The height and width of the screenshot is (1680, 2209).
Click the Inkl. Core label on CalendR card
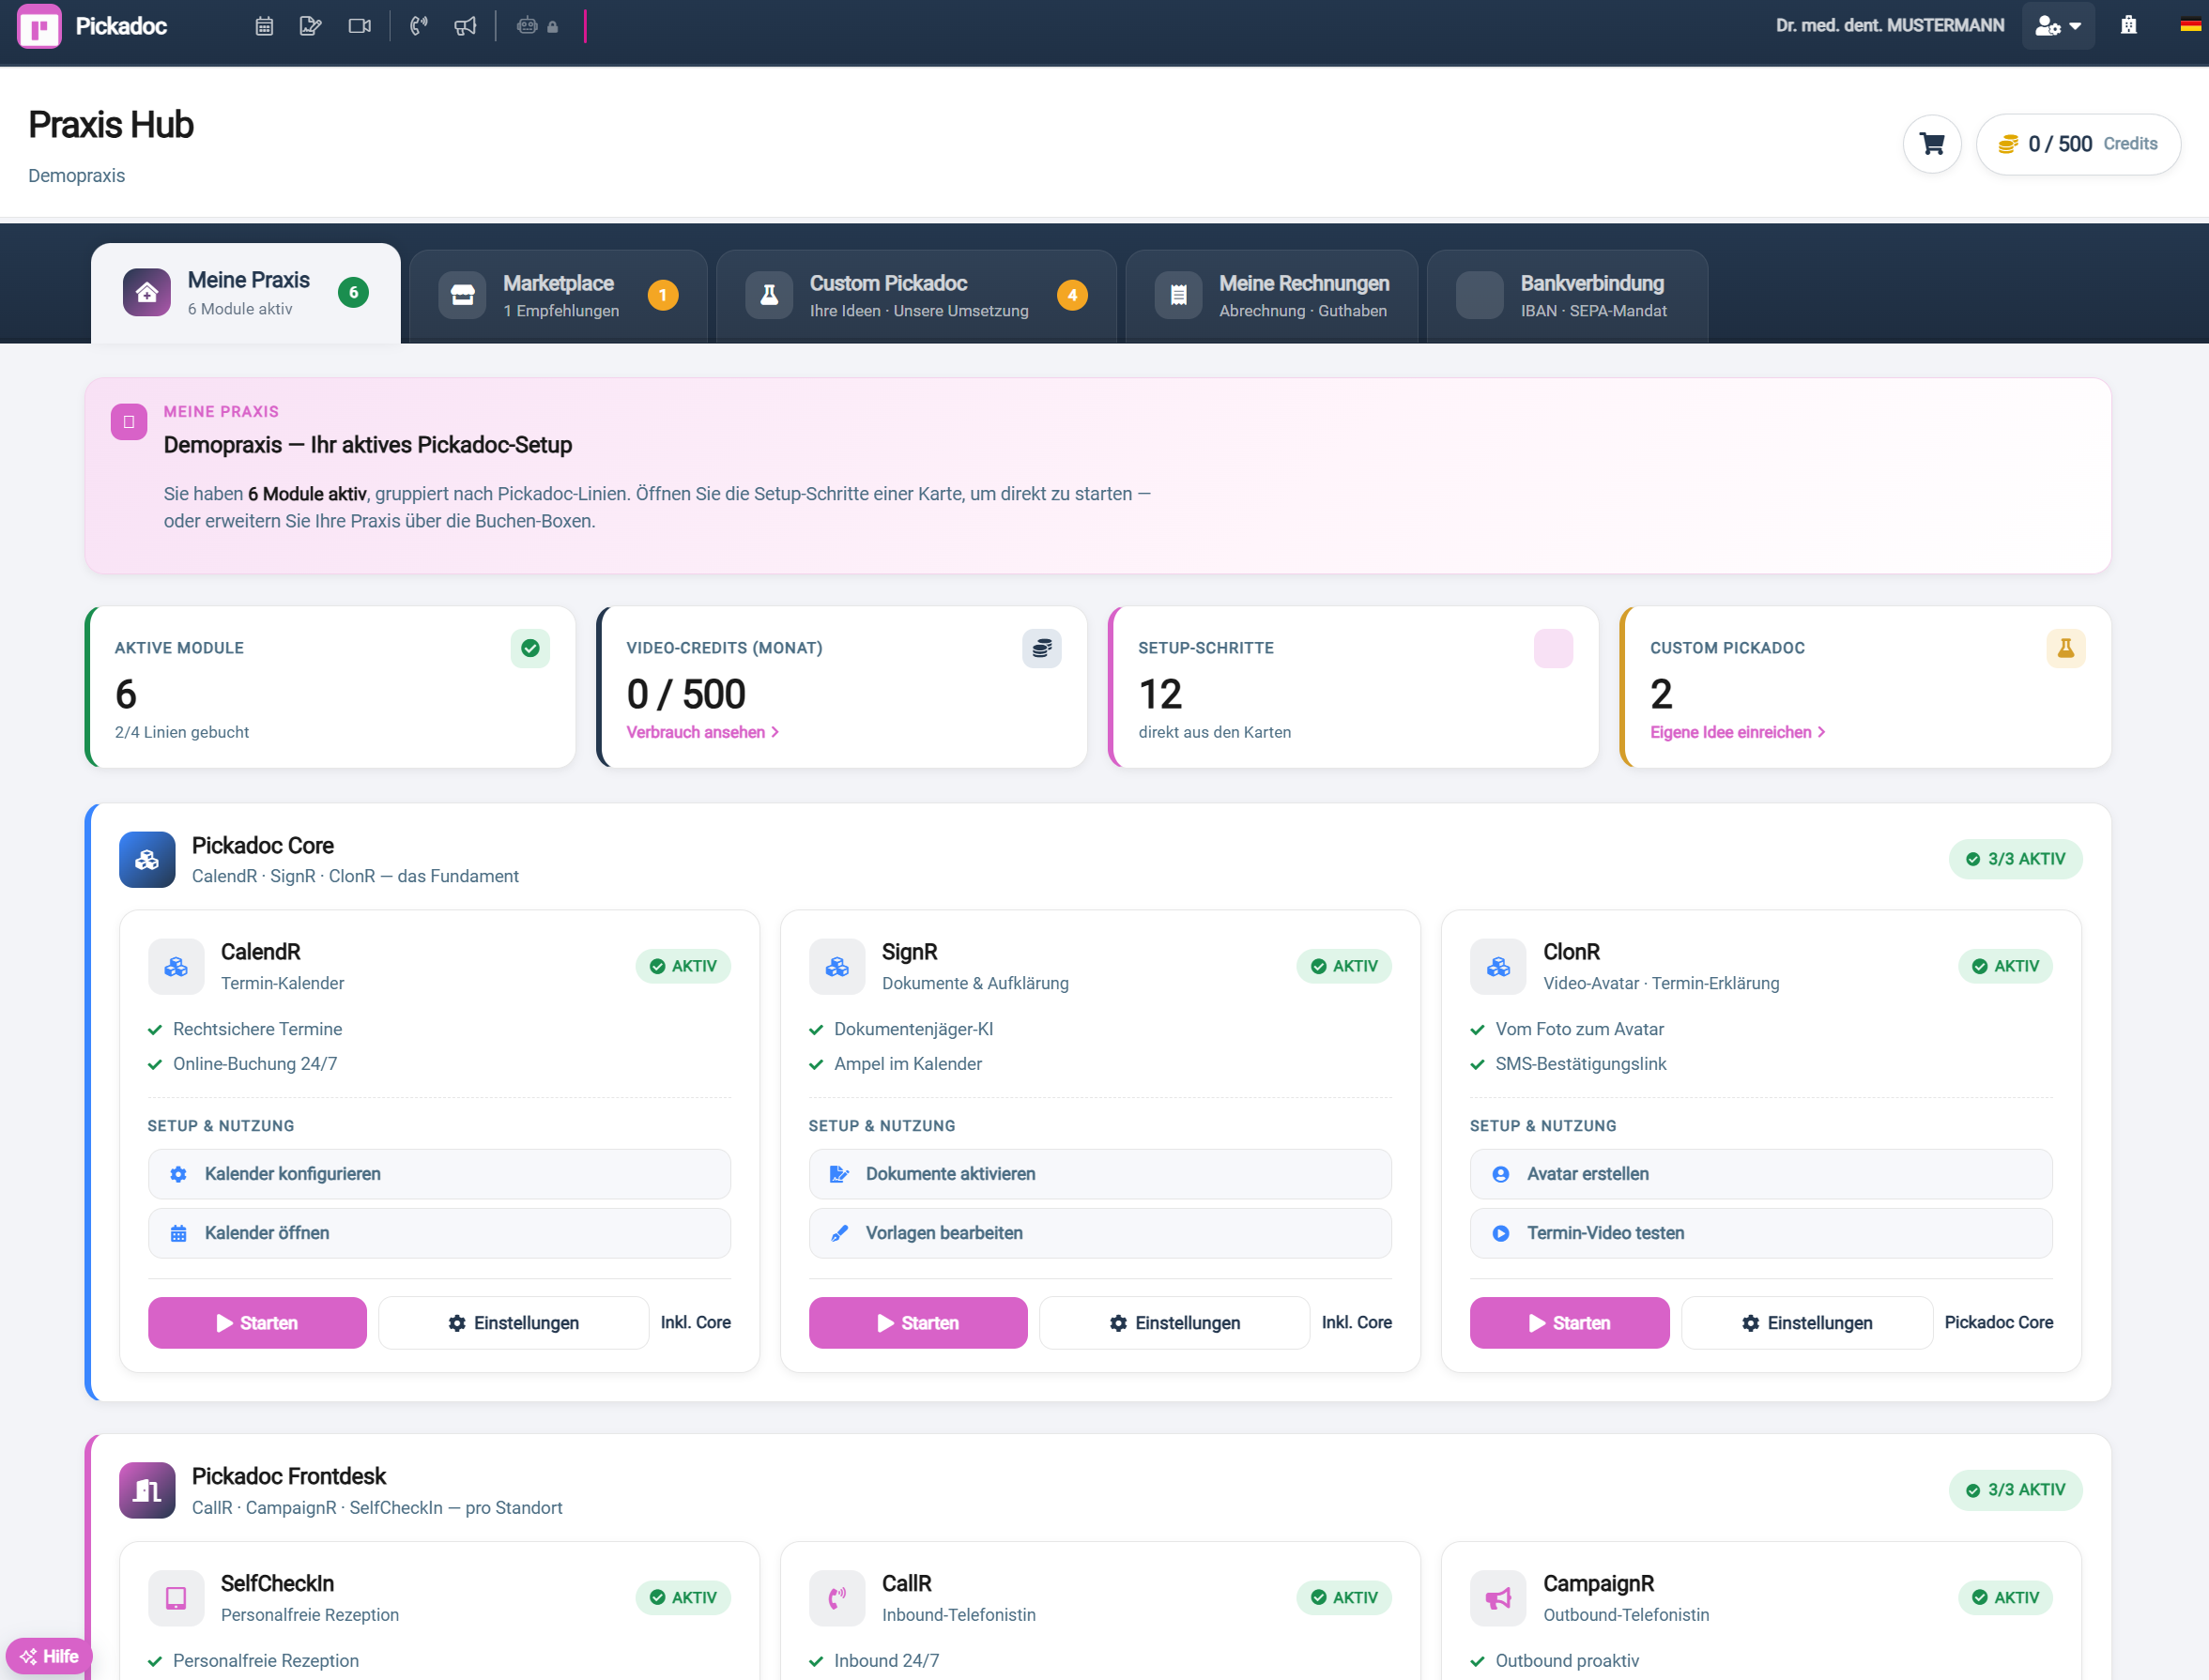[696, 1322]
